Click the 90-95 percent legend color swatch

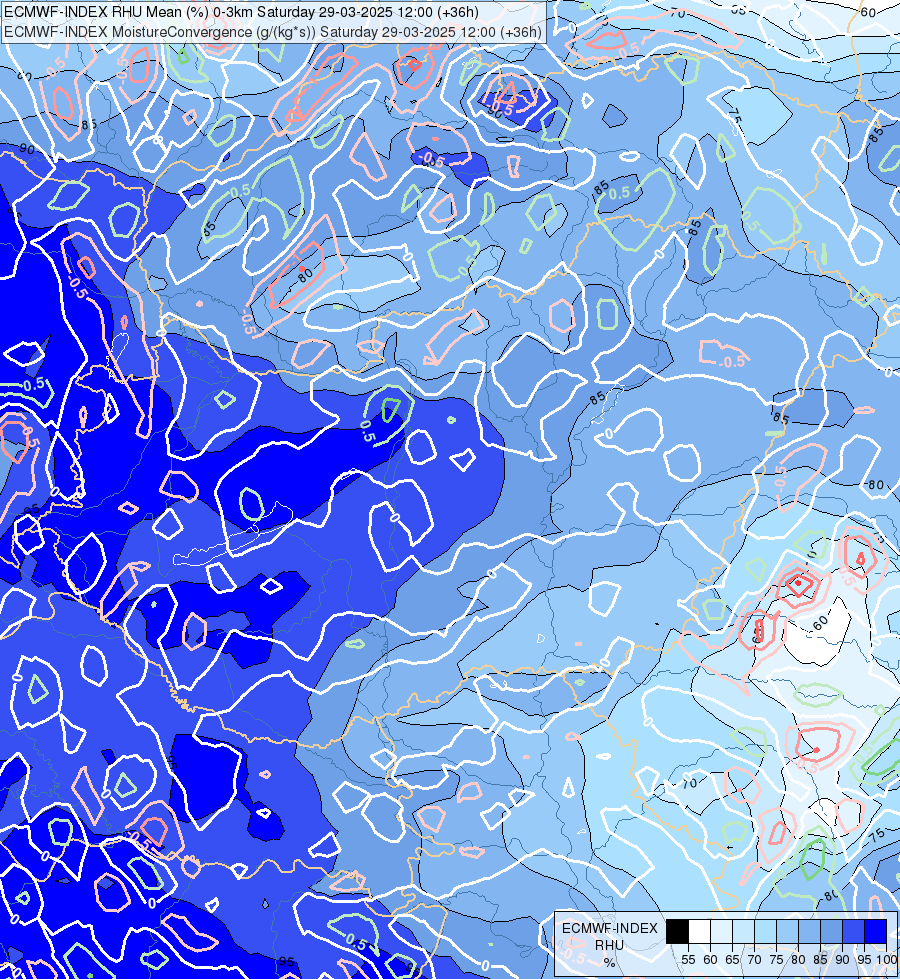tap(853, 931)
